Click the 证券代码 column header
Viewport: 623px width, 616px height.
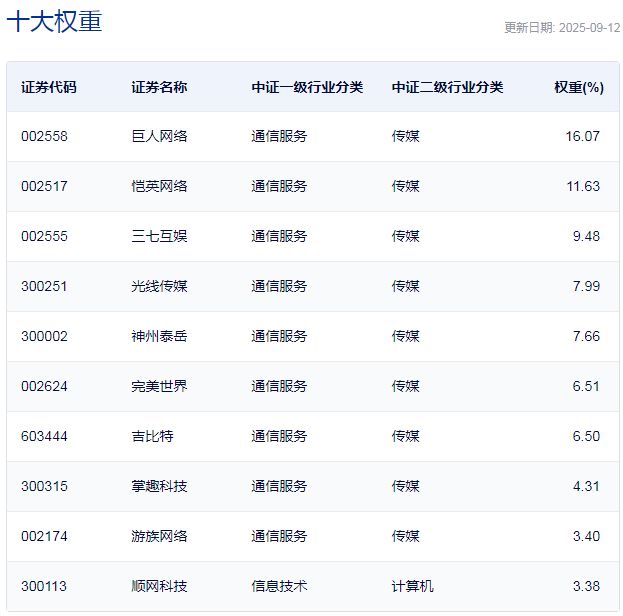tap(49, 87)
